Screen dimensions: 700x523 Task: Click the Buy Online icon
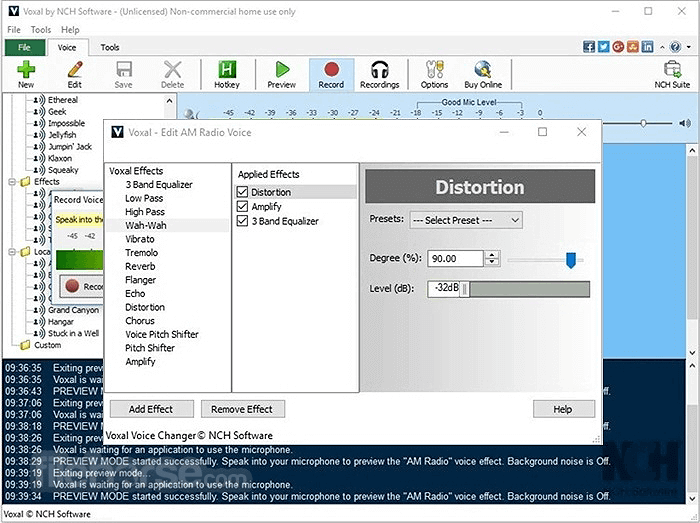[483, 70]
